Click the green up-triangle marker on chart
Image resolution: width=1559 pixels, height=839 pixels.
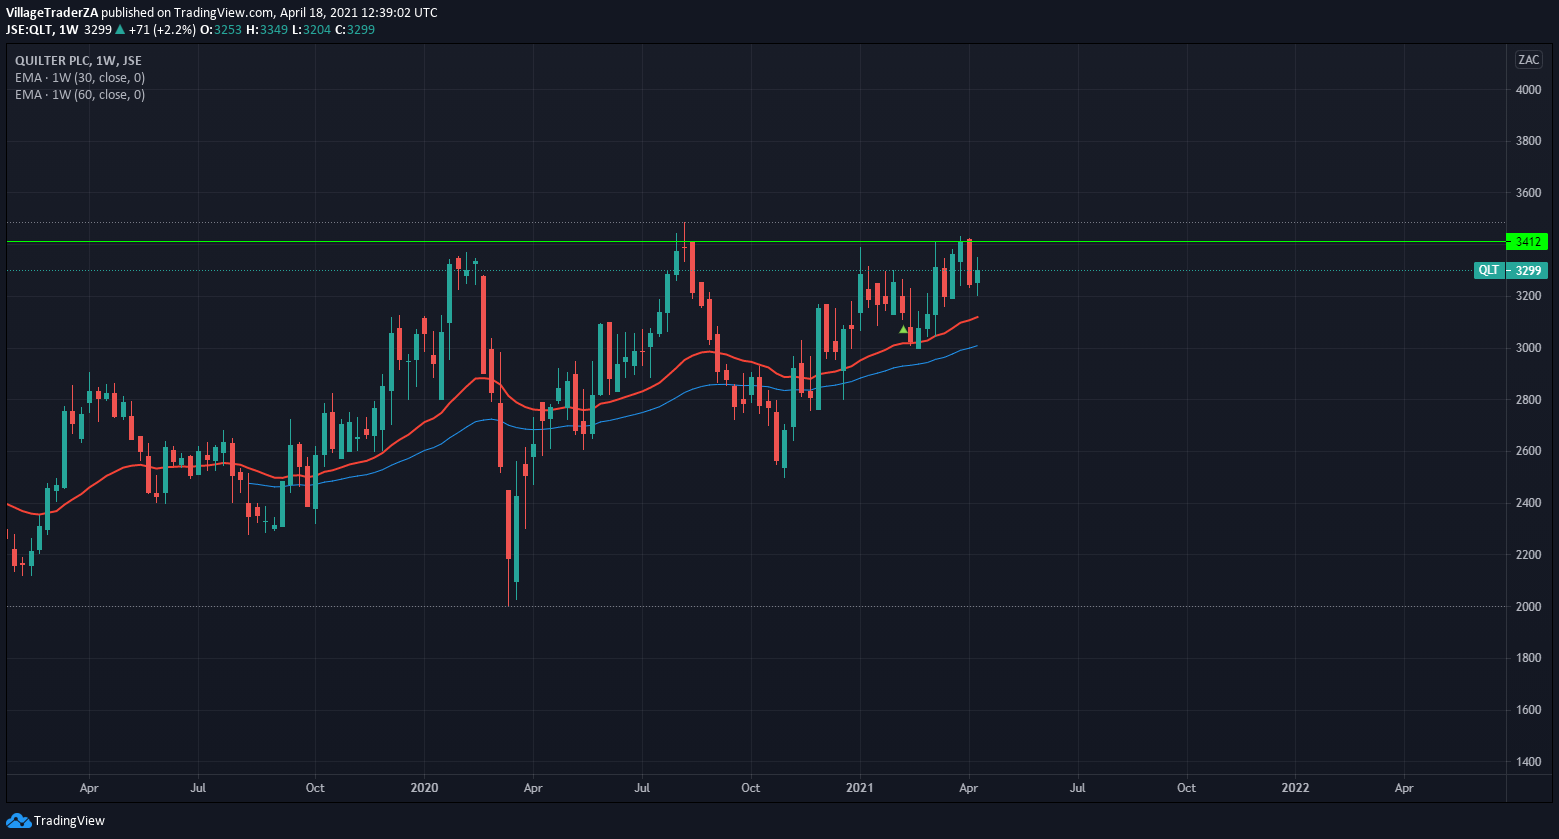coord(903,329)
